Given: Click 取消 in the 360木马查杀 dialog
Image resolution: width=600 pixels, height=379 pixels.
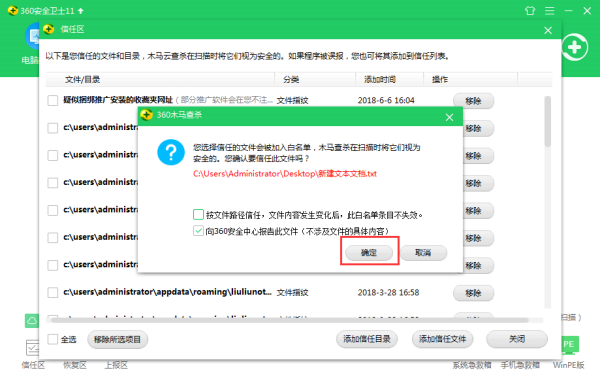Looking at the screenshot, I should pyautogui.click(x=423, y=253).
